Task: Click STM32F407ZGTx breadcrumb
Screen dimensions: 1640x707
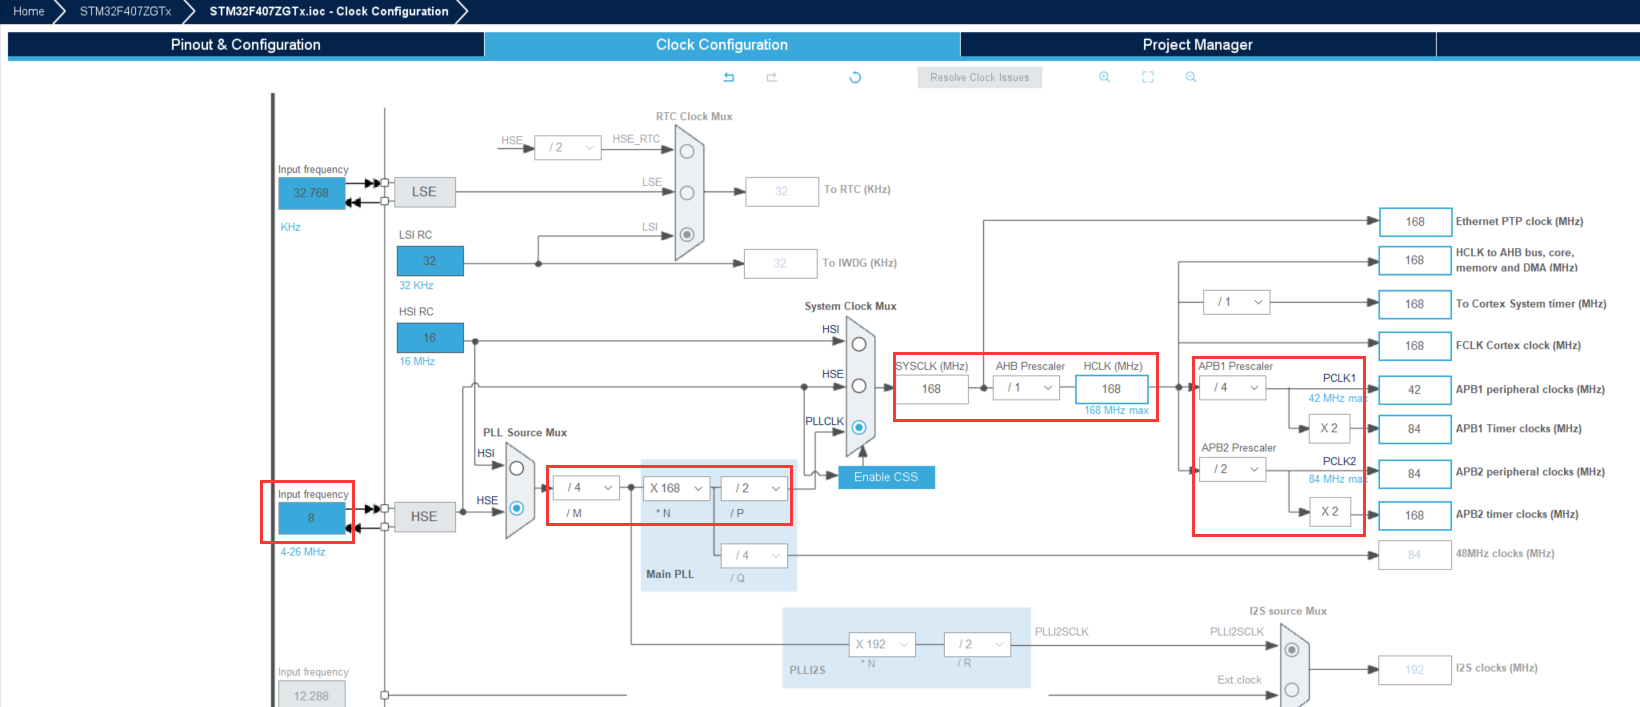Action: tap(126, 11)
